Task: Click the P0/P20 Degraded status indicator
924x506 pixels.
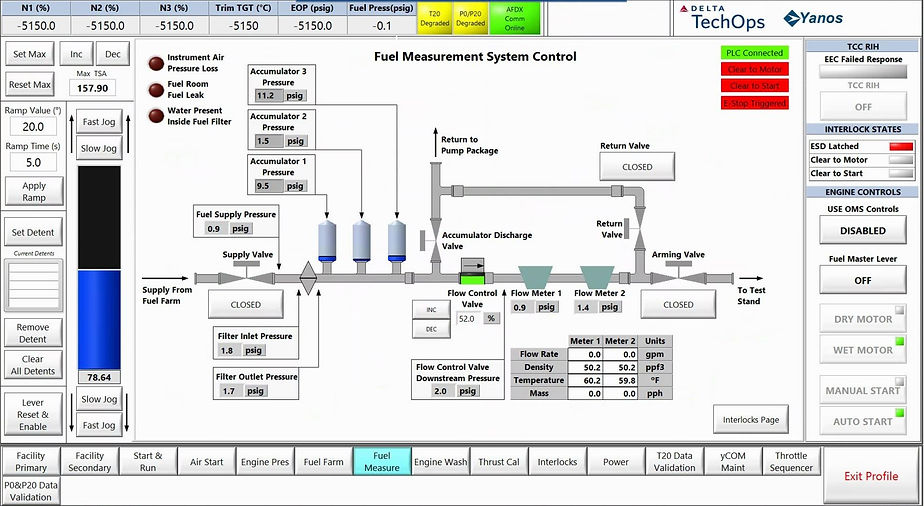Action: (x=471, y=18)
